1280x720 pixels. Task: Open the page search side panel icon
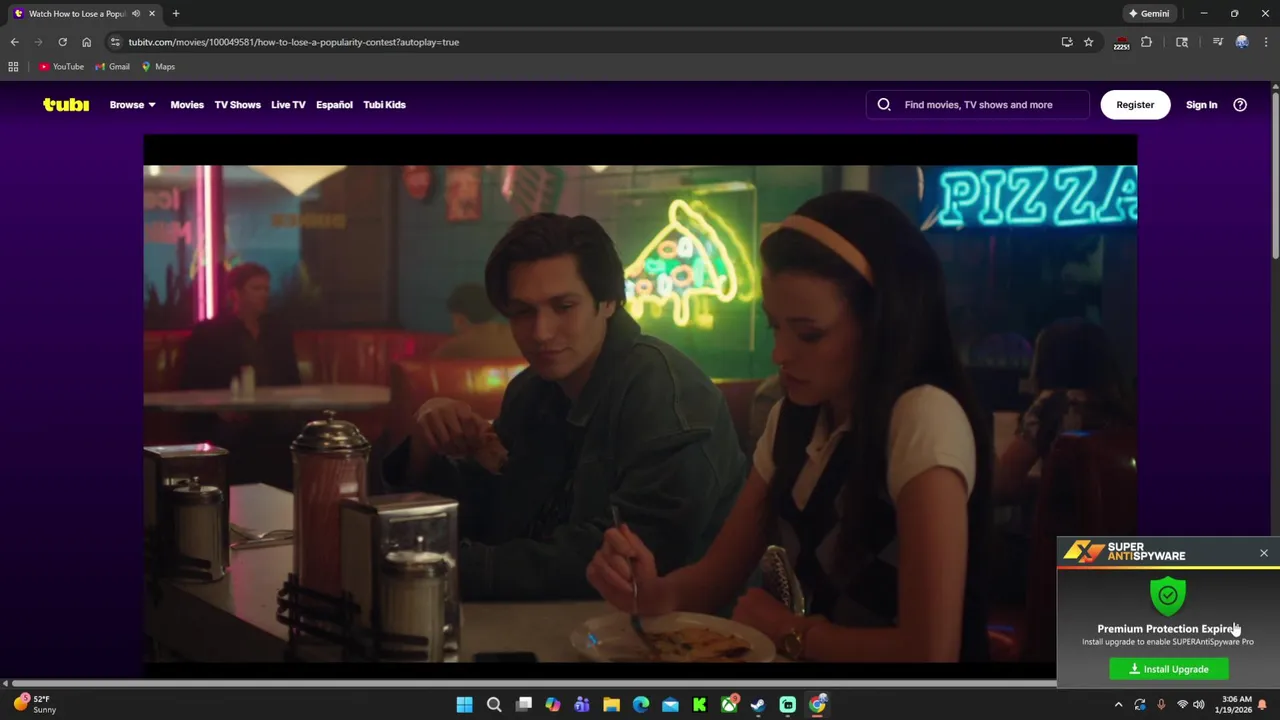click(1182, 42)
